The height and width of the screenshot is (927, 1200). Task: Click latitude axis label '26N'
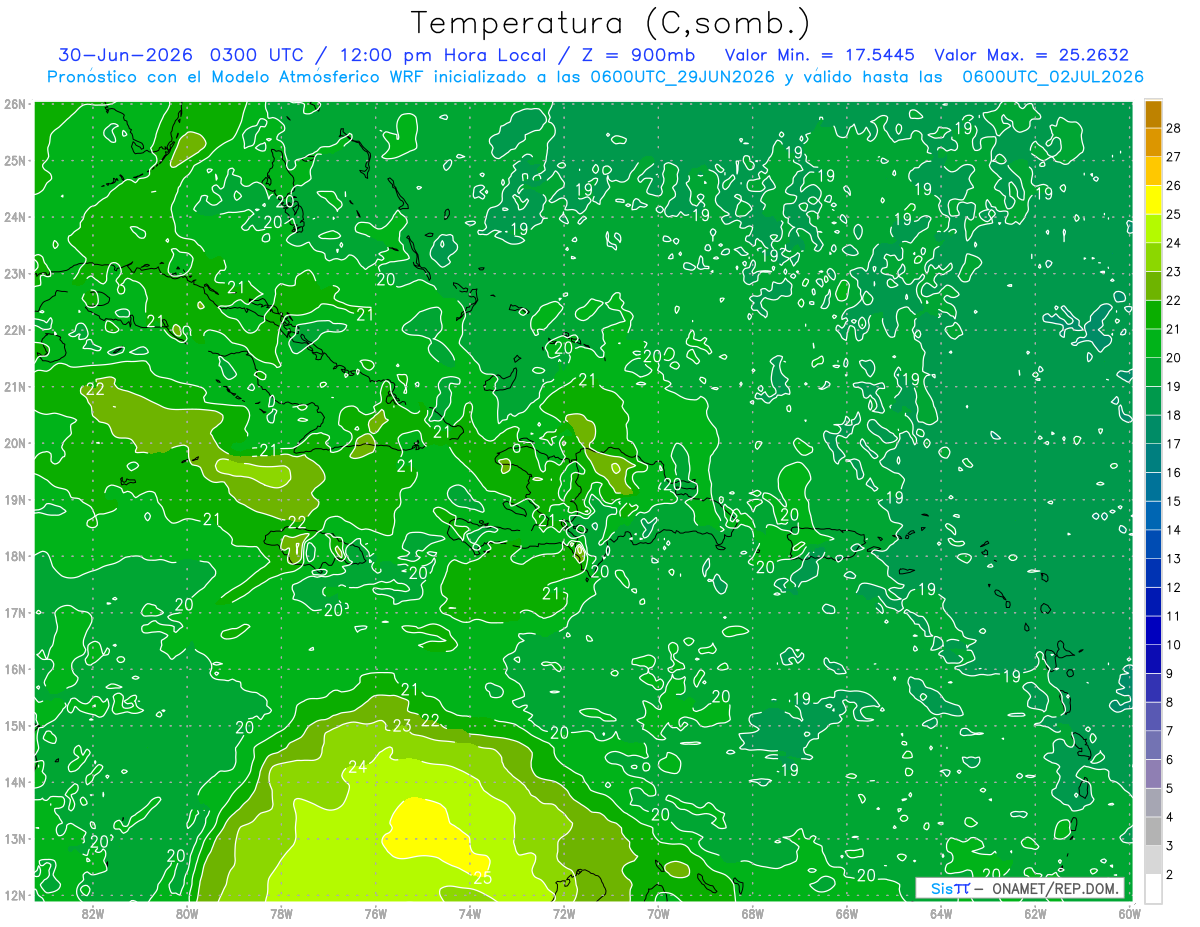point(14,104)
